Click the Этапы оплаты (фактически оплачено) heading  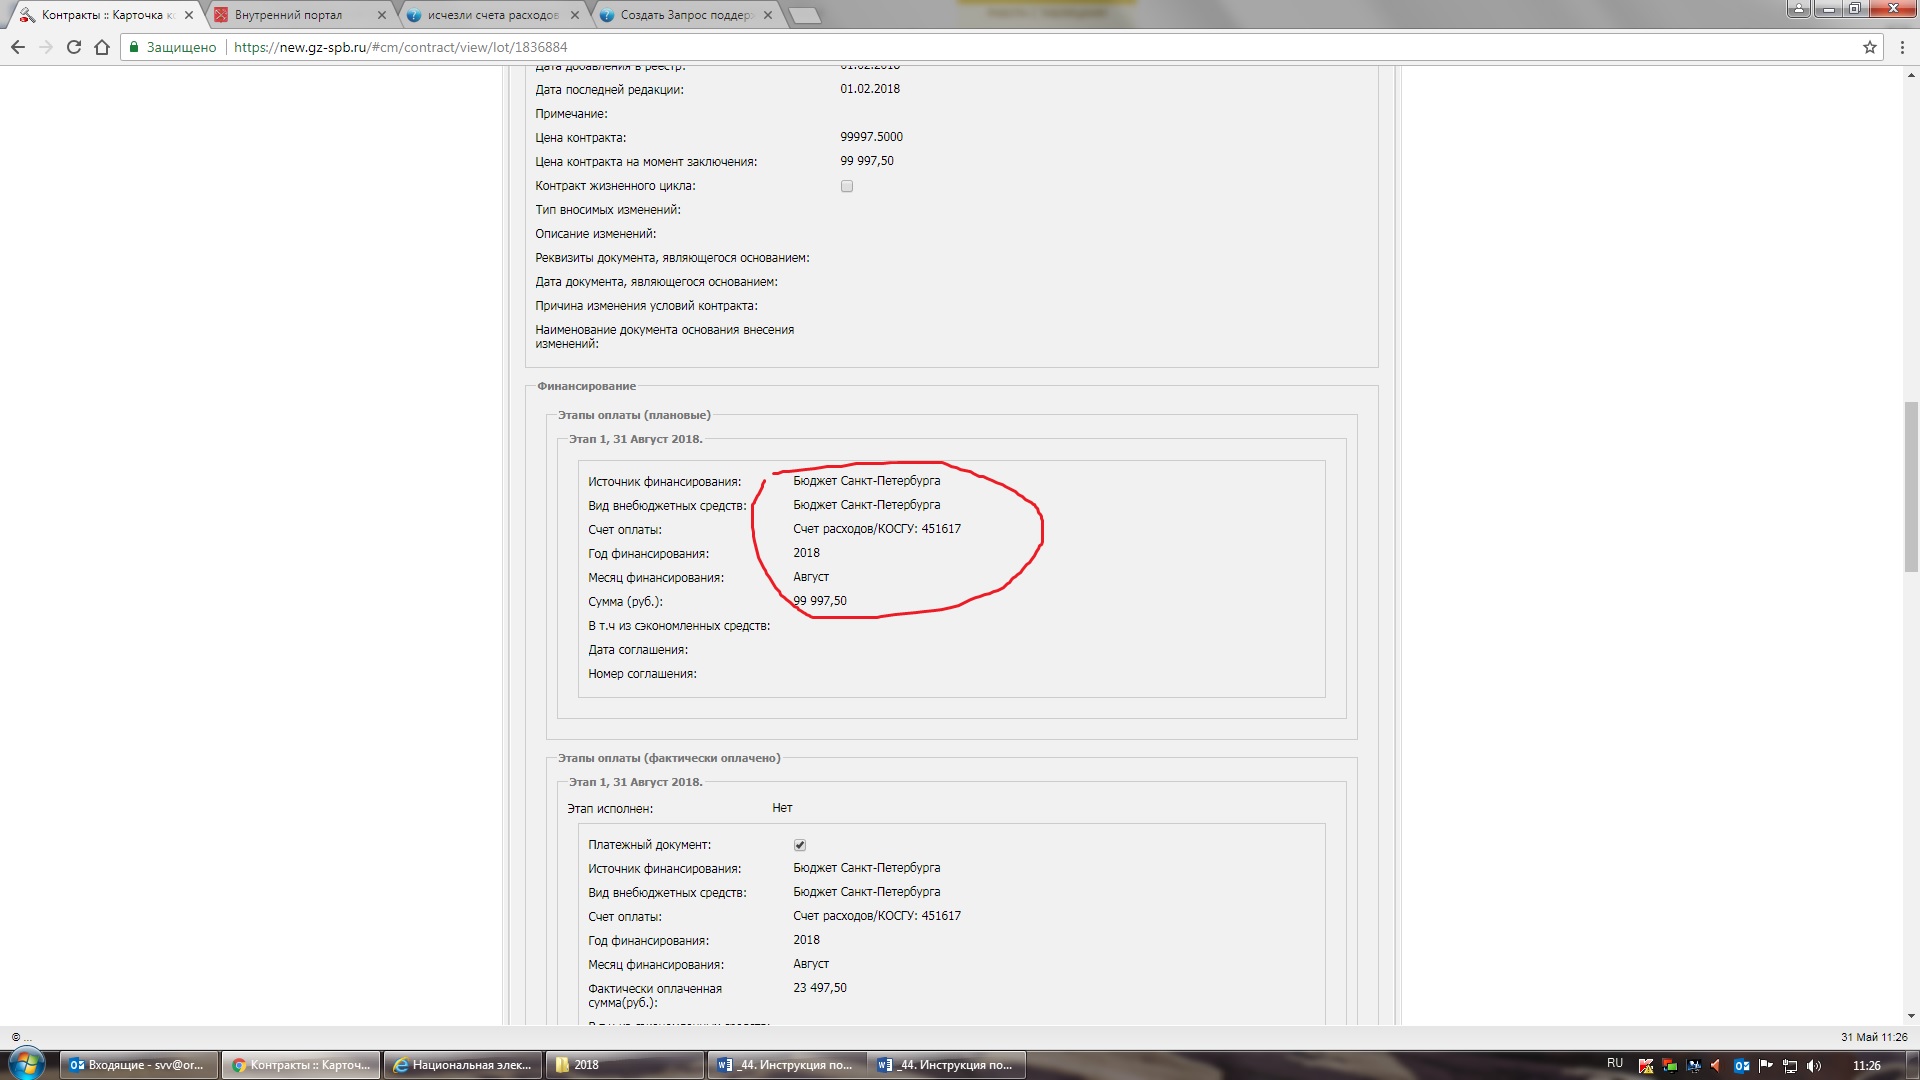pos(669,758)
